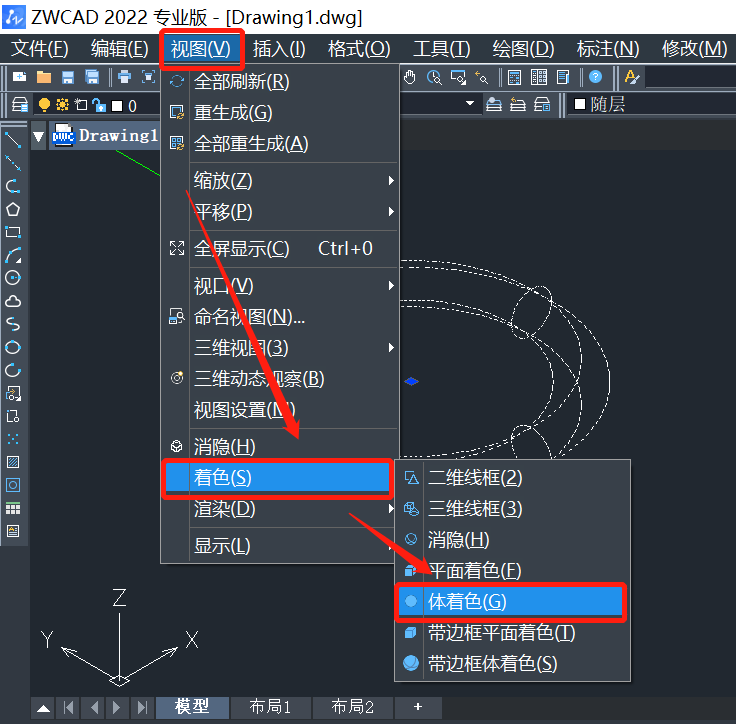Select the Elliptical Arc tool
This screenshot has height=724, width=736.
[x=13, y=370]
